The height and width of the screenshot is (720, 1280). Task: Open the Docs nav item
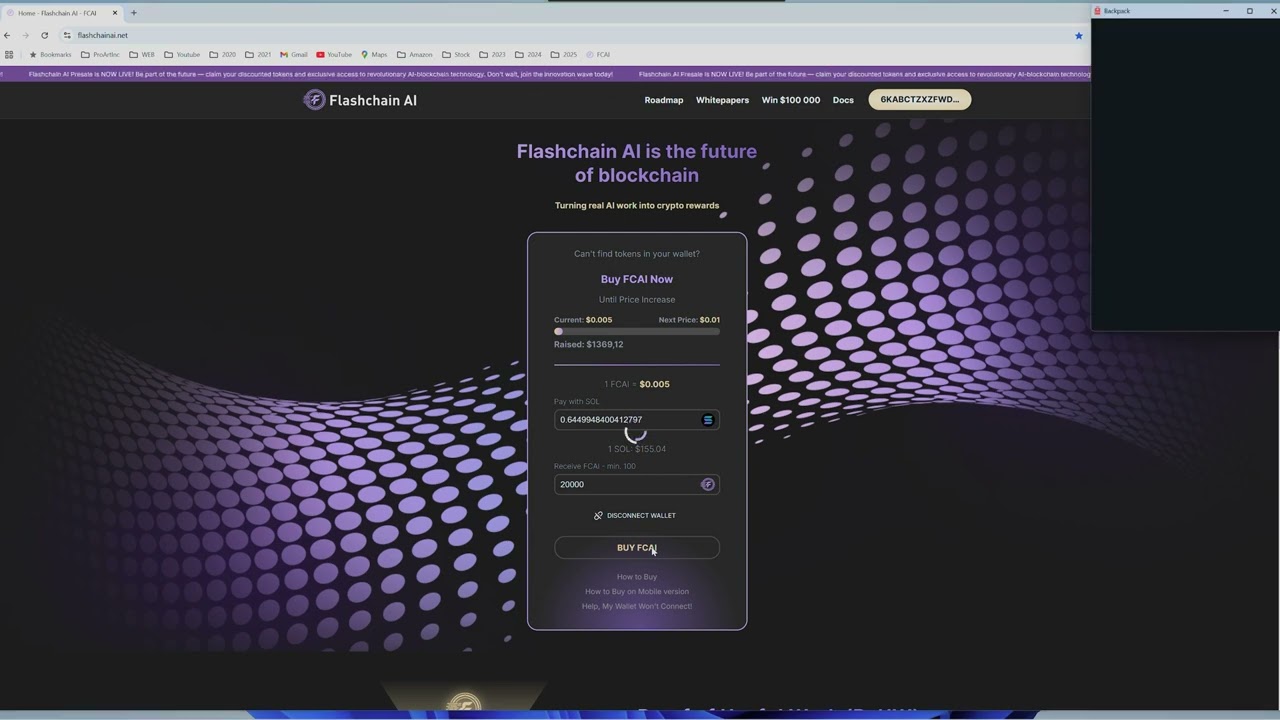[843, 100]
